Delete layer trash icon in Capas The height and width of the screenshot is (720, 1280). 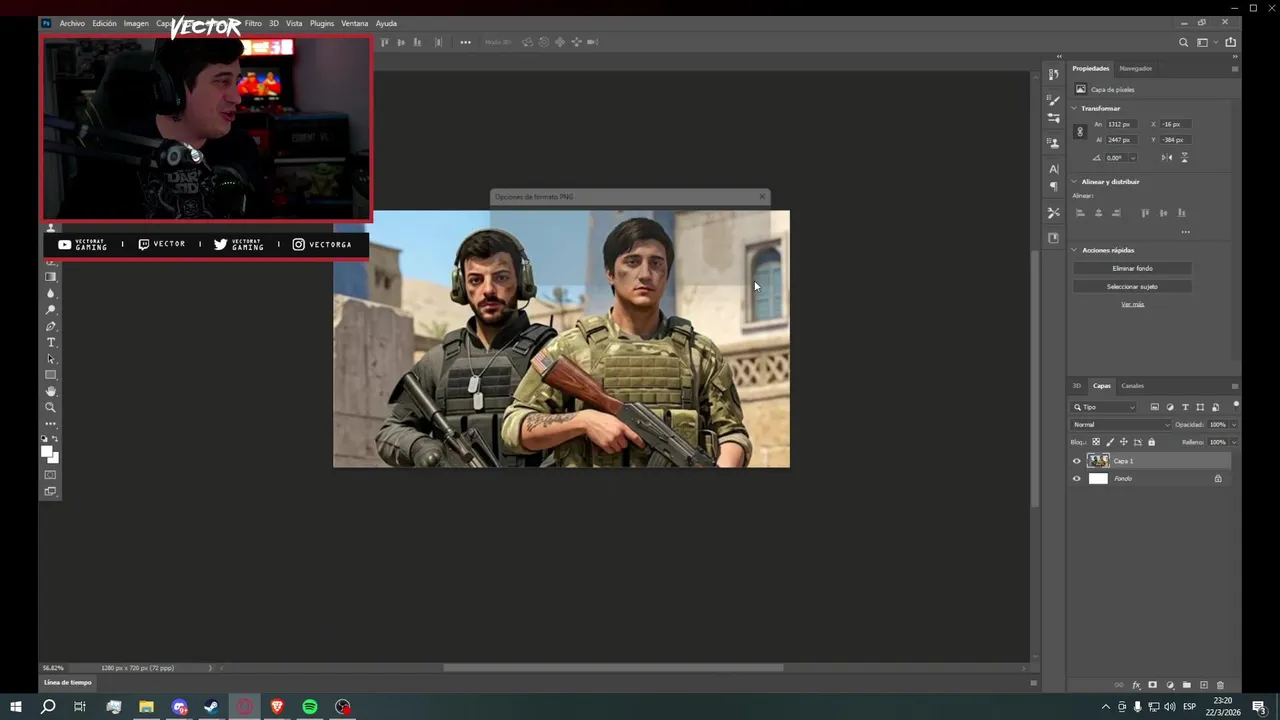tap(1220, 685)
